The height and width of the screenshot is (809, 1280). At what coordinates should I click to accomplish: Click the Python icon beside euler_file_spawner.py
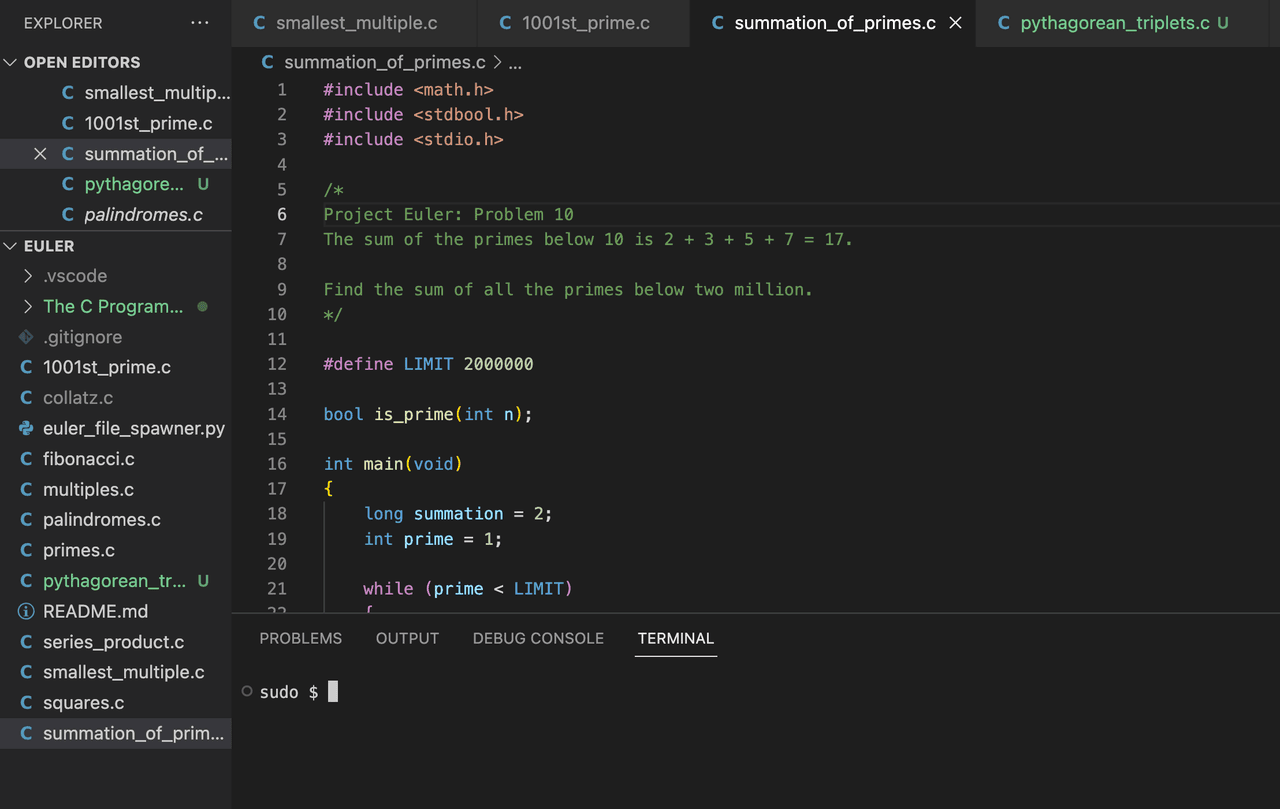(x=27, y=429)
